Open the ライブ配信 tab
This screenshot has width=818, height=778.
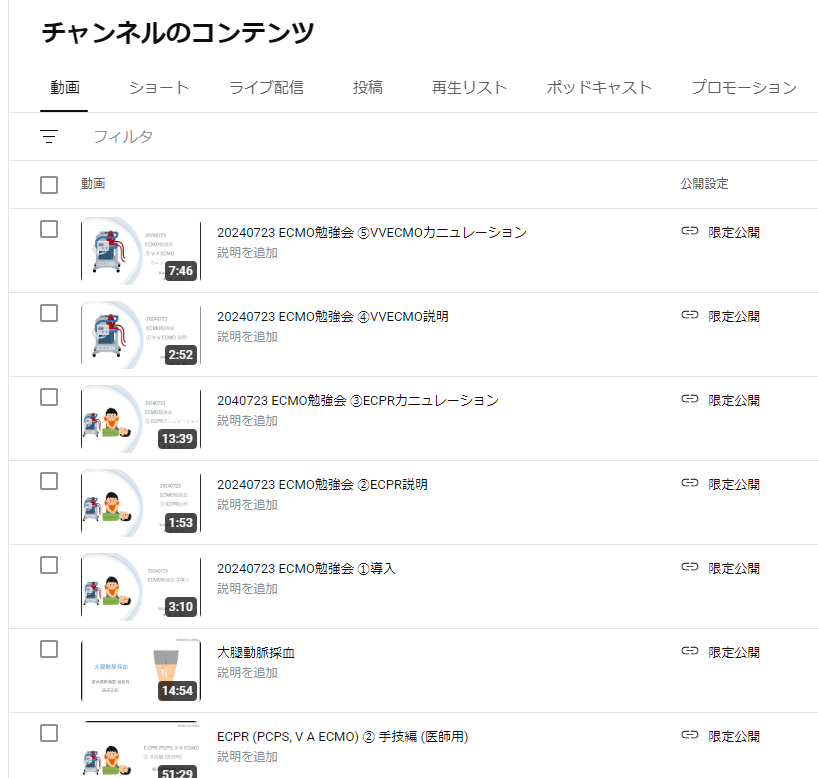[266, 88]
